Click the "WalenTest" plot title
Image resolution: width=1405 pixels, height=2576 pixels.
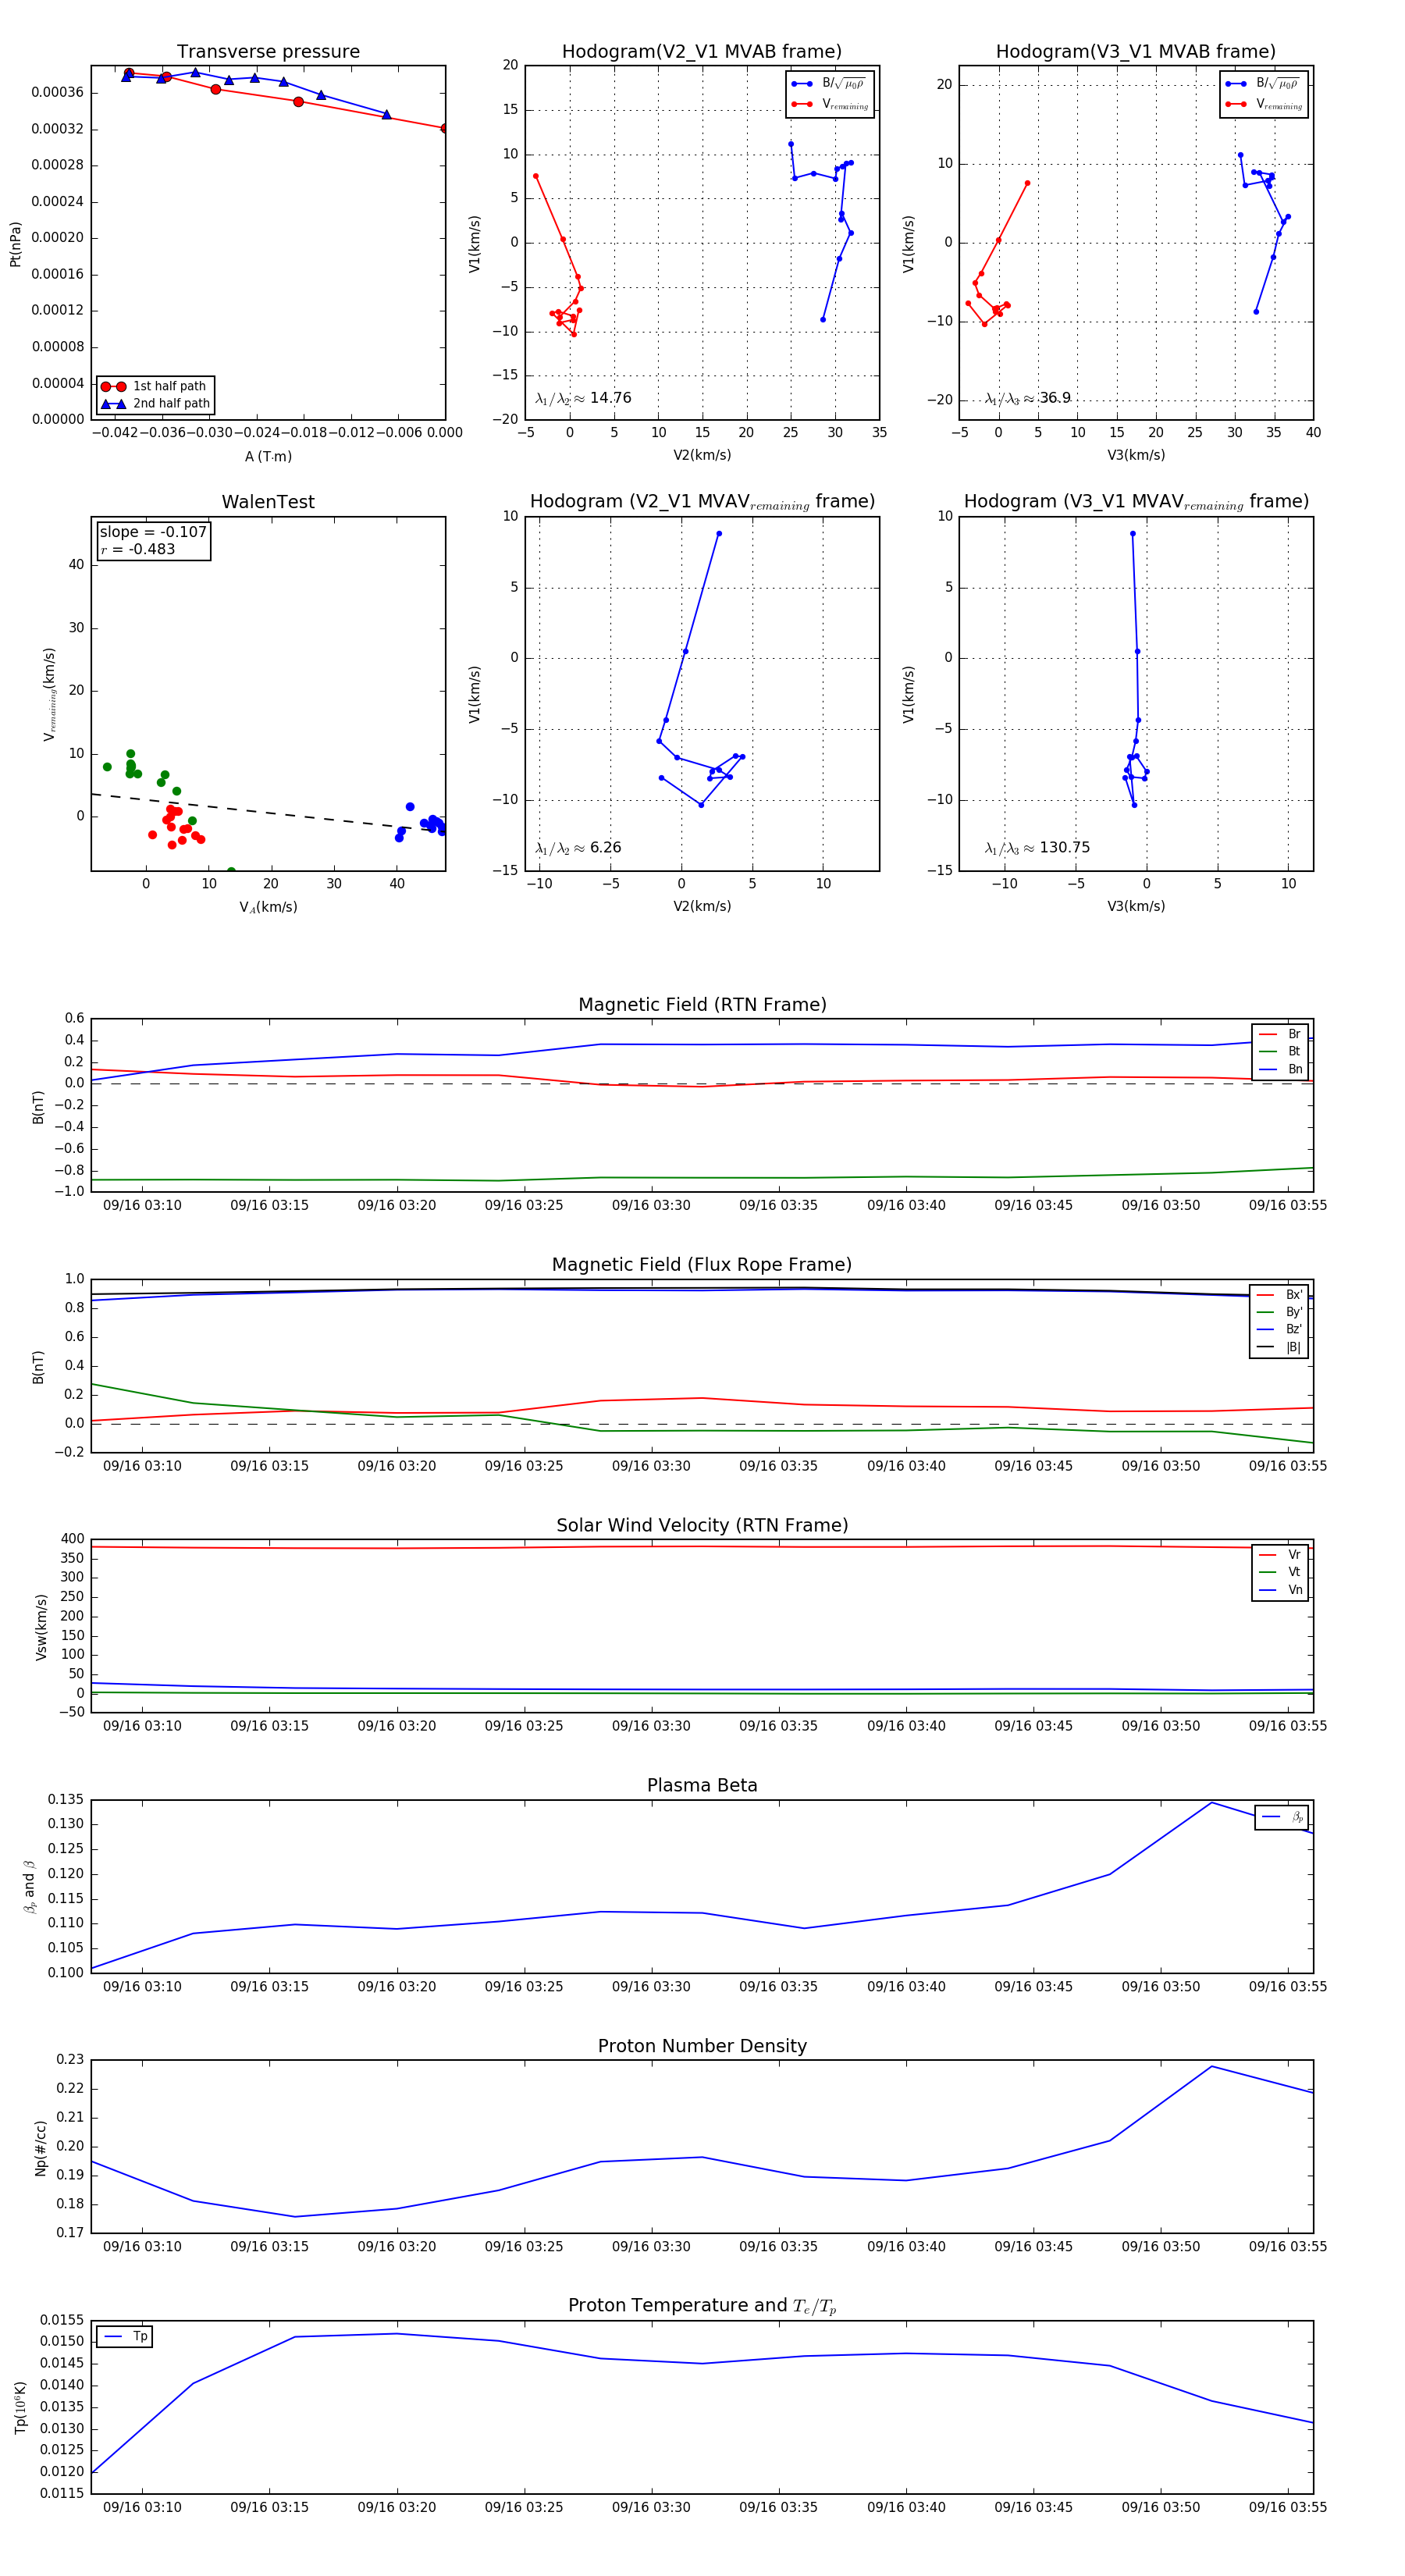(x=268, y=502)
